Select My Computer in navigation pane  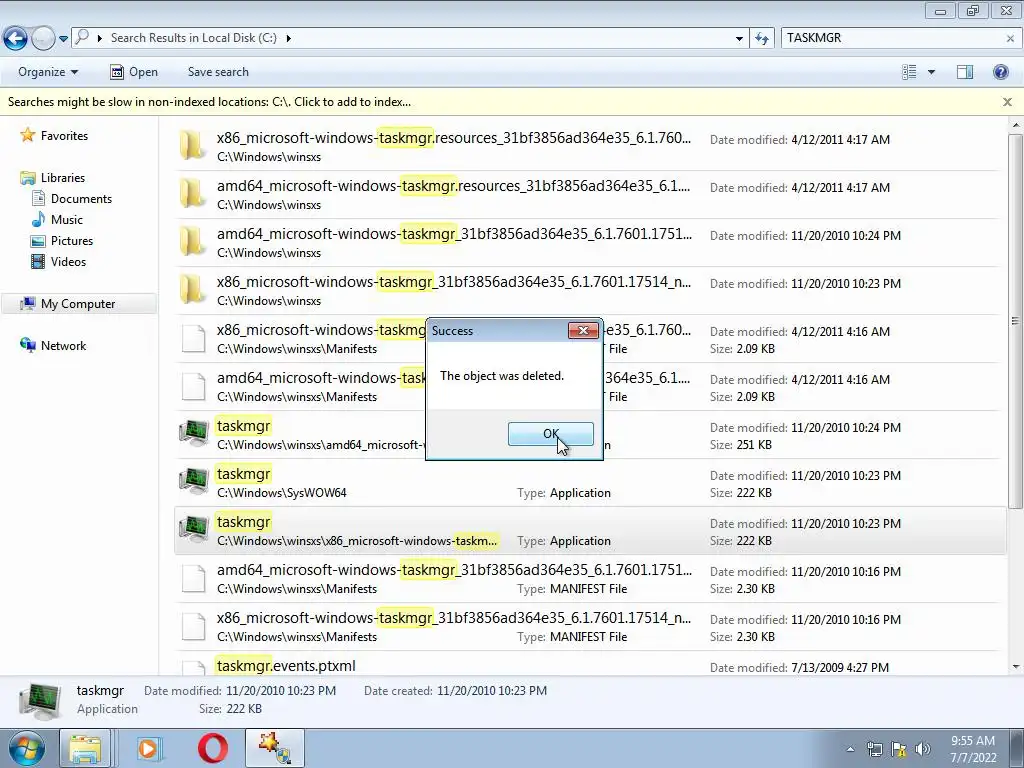click(78, 304)
